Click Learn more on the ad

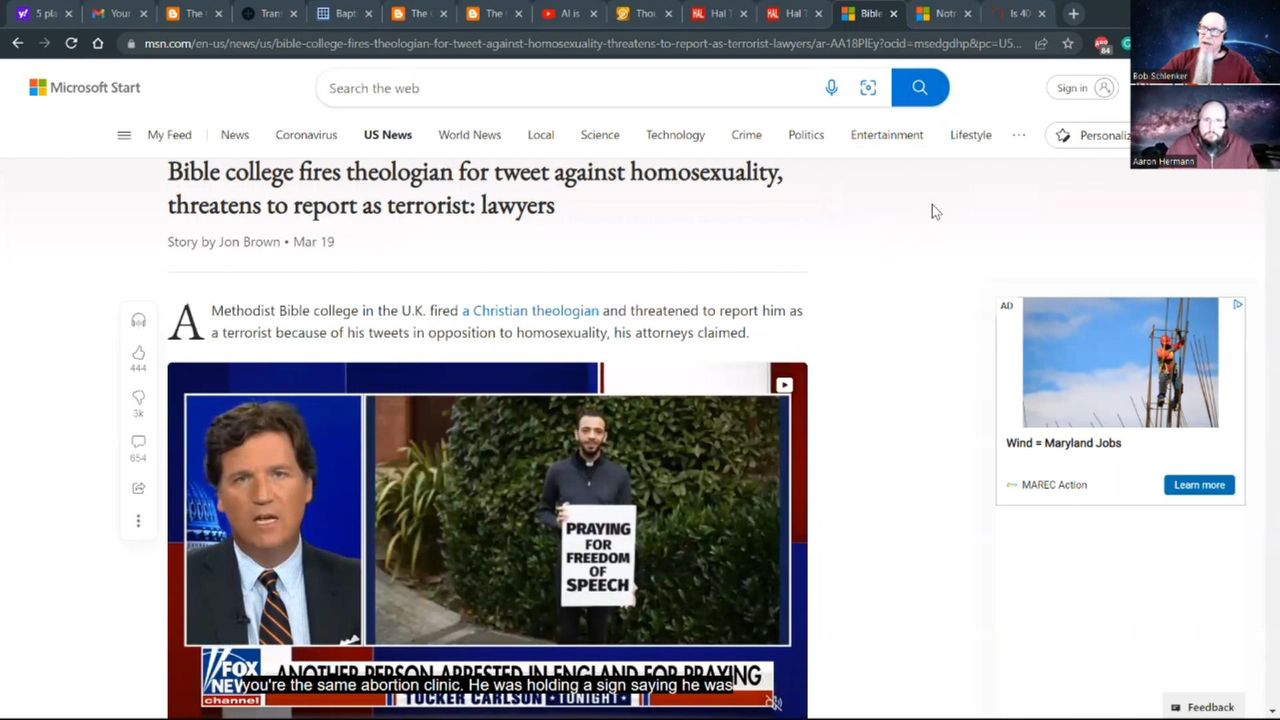pyautogui.click(x=1198, y=485)
